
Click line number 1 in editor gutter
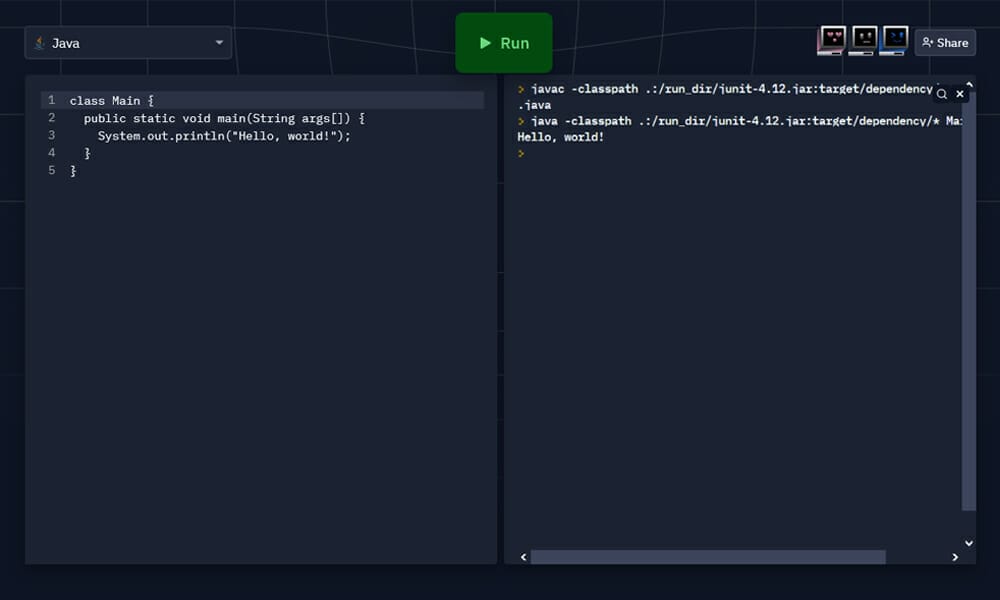52,100
